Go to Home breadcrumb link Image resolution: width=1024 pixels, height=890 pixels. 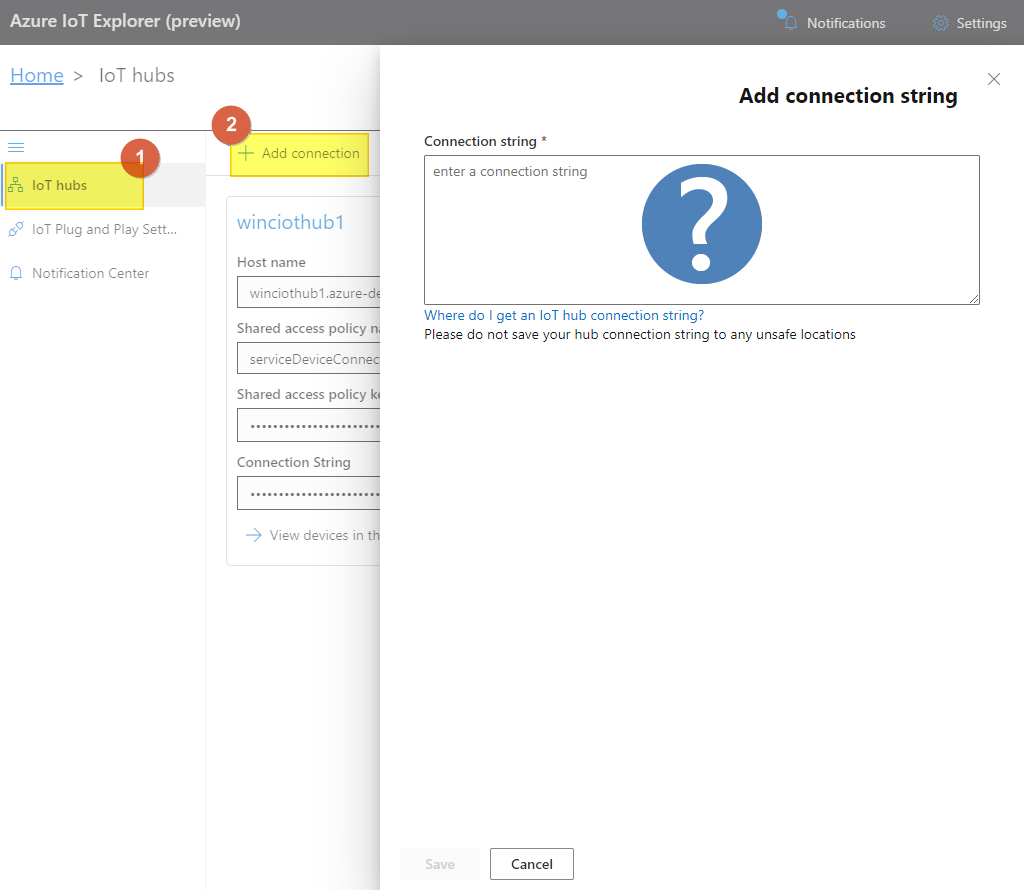tap(37, 76)
